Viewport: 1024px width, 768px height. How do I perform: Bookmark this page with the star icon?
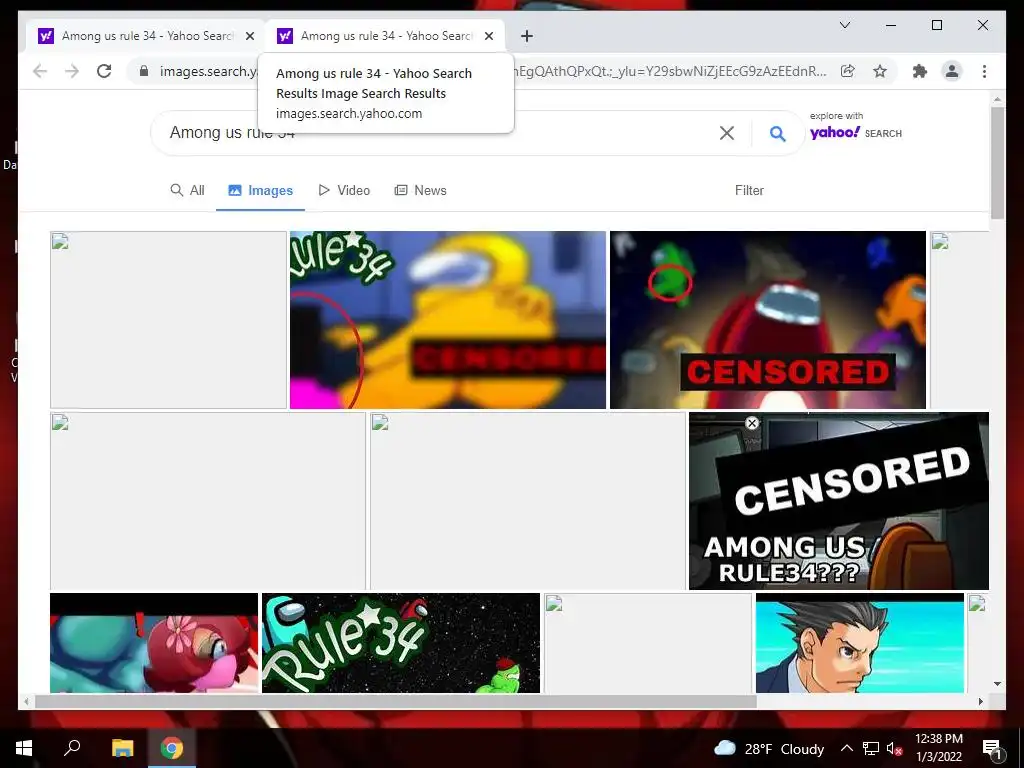[x=880, y=71]
